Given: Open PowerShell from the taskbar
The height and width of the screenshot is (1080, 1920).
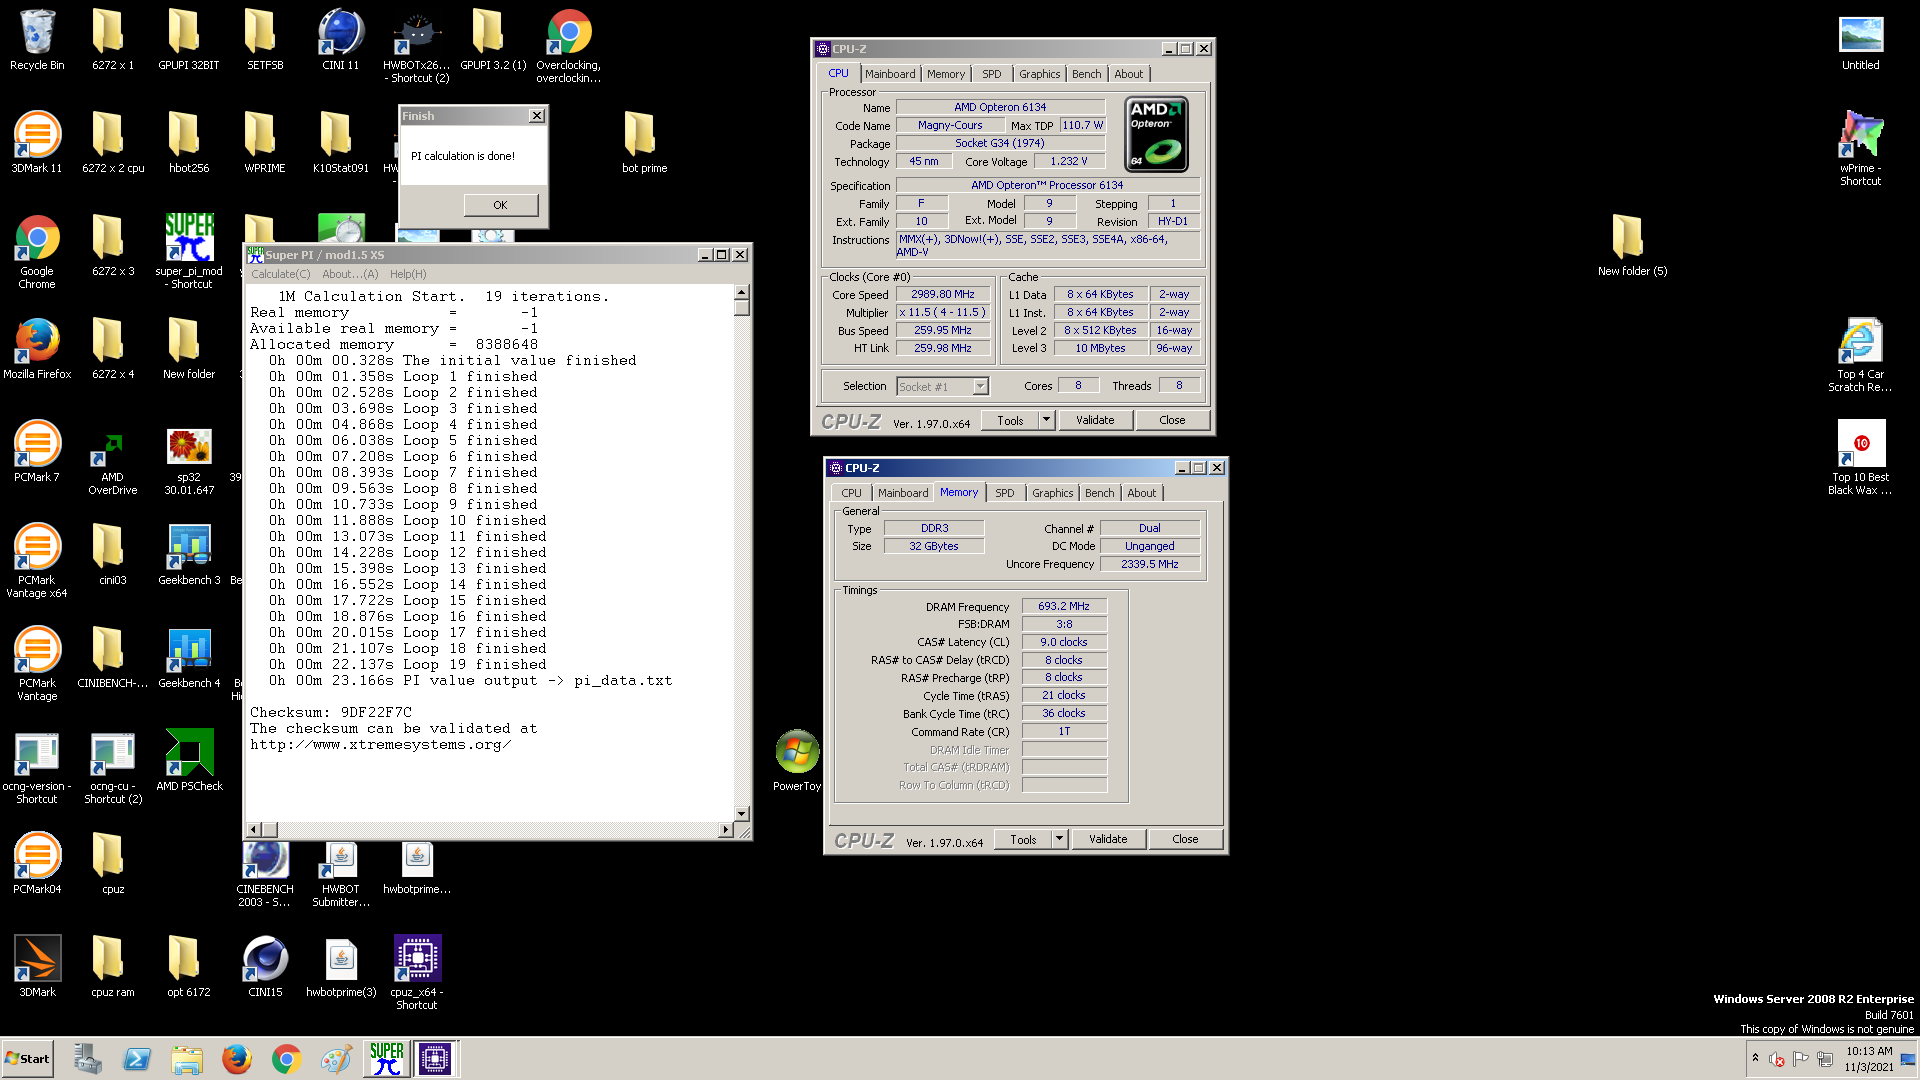Looking at the screenshot, I should [x=137, y=1058].
